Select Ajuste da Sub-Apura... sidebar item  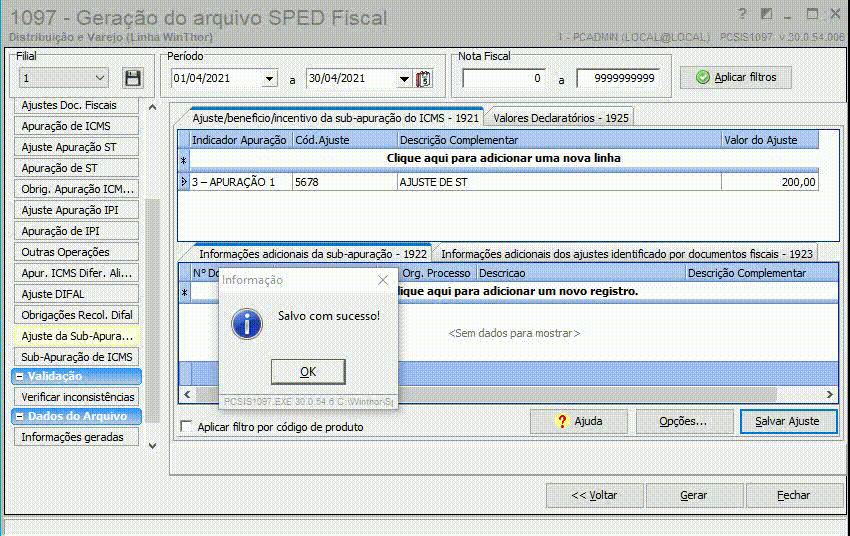pyautogui.click(x=76, y=336)
